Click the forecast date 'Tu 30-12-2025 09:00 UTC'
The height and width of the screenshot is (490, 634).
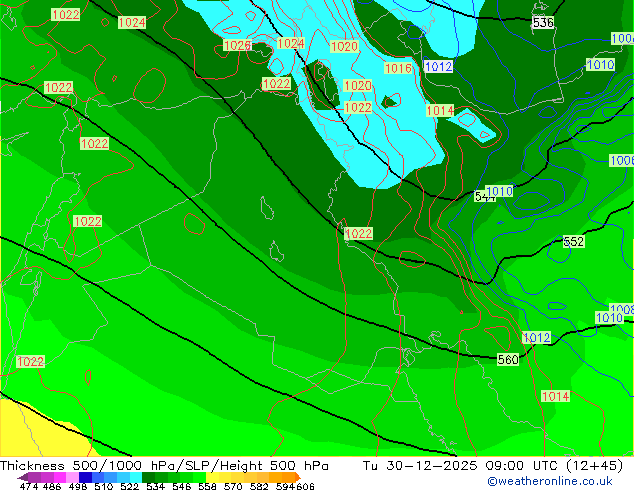click(462, 466)
